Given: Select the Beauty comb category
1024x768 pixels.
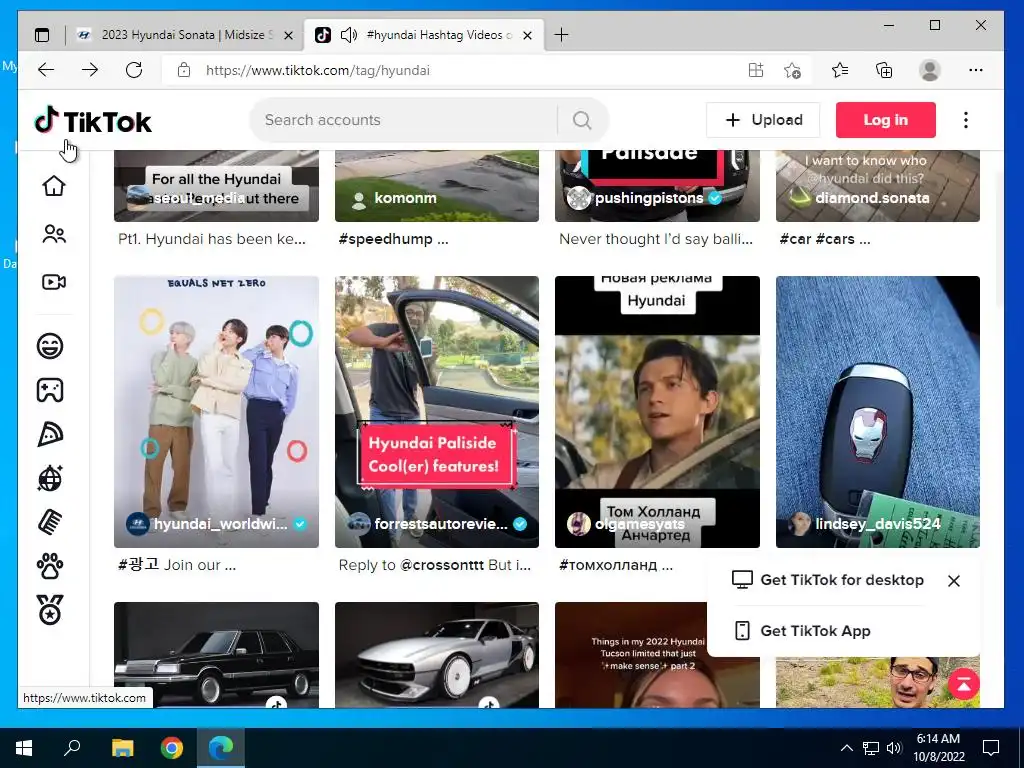Looking at the screenshot, I should (50, 522).
